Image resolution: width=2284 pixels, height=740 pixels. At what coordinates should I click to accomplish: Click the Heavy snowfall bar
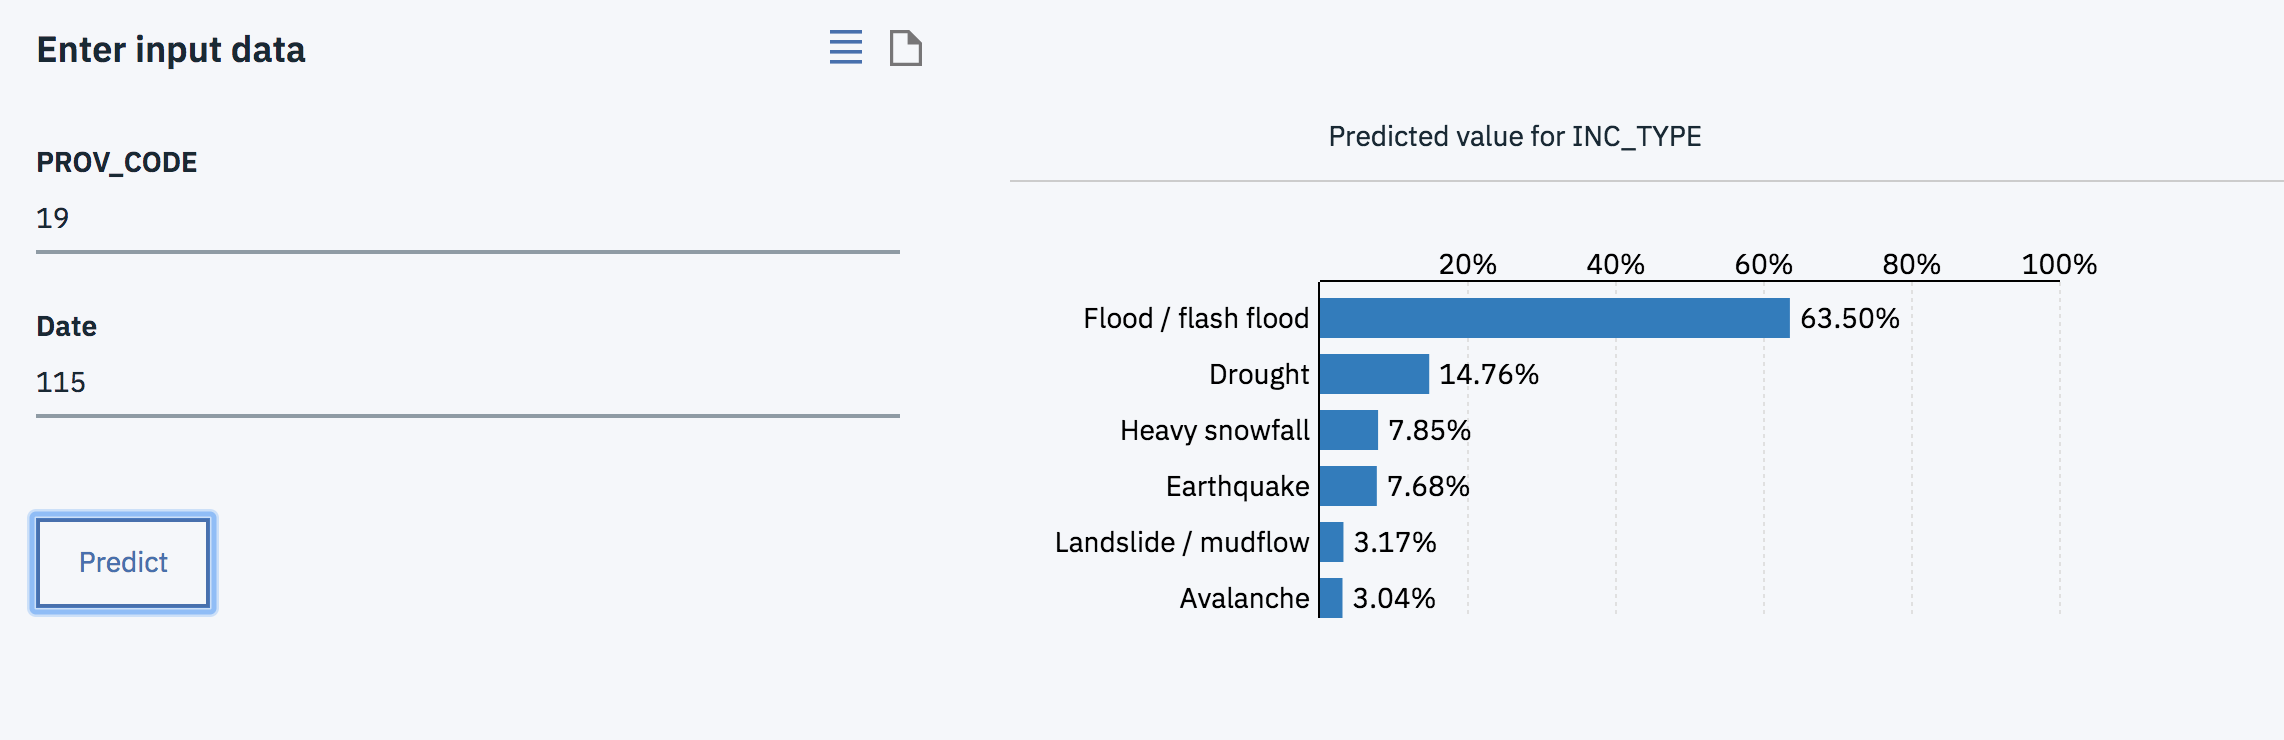(x=1349, y=430)
